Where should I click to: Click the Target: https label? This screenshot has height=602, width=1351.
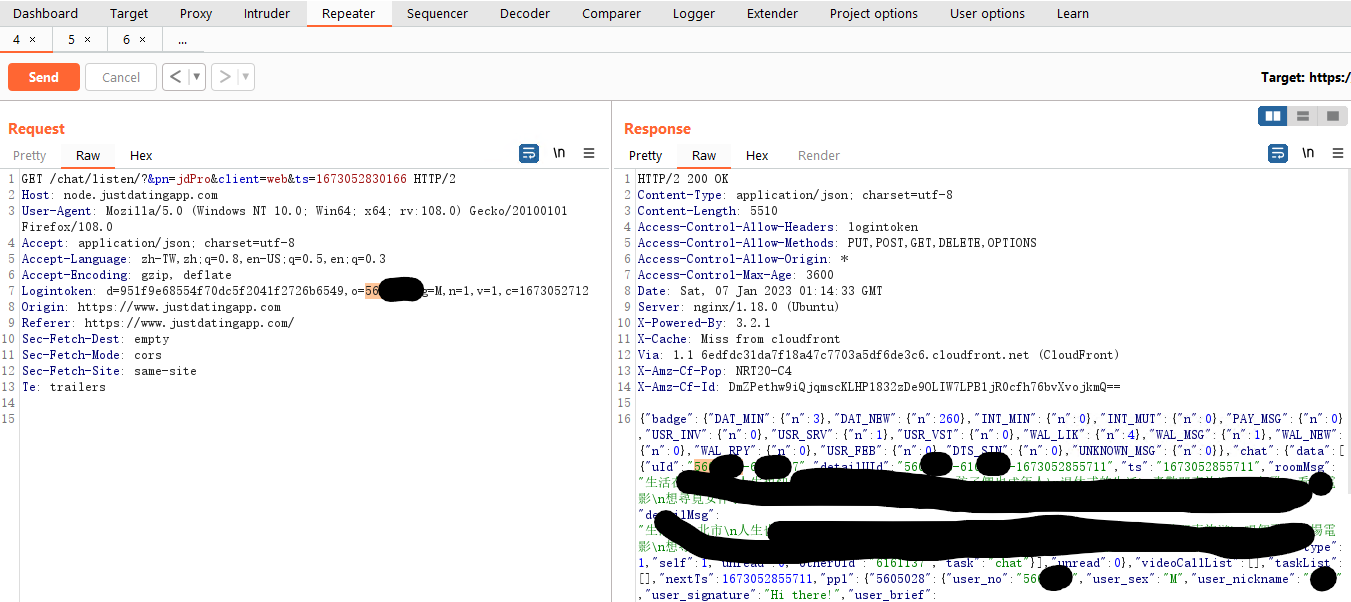tap(1305, 77)
